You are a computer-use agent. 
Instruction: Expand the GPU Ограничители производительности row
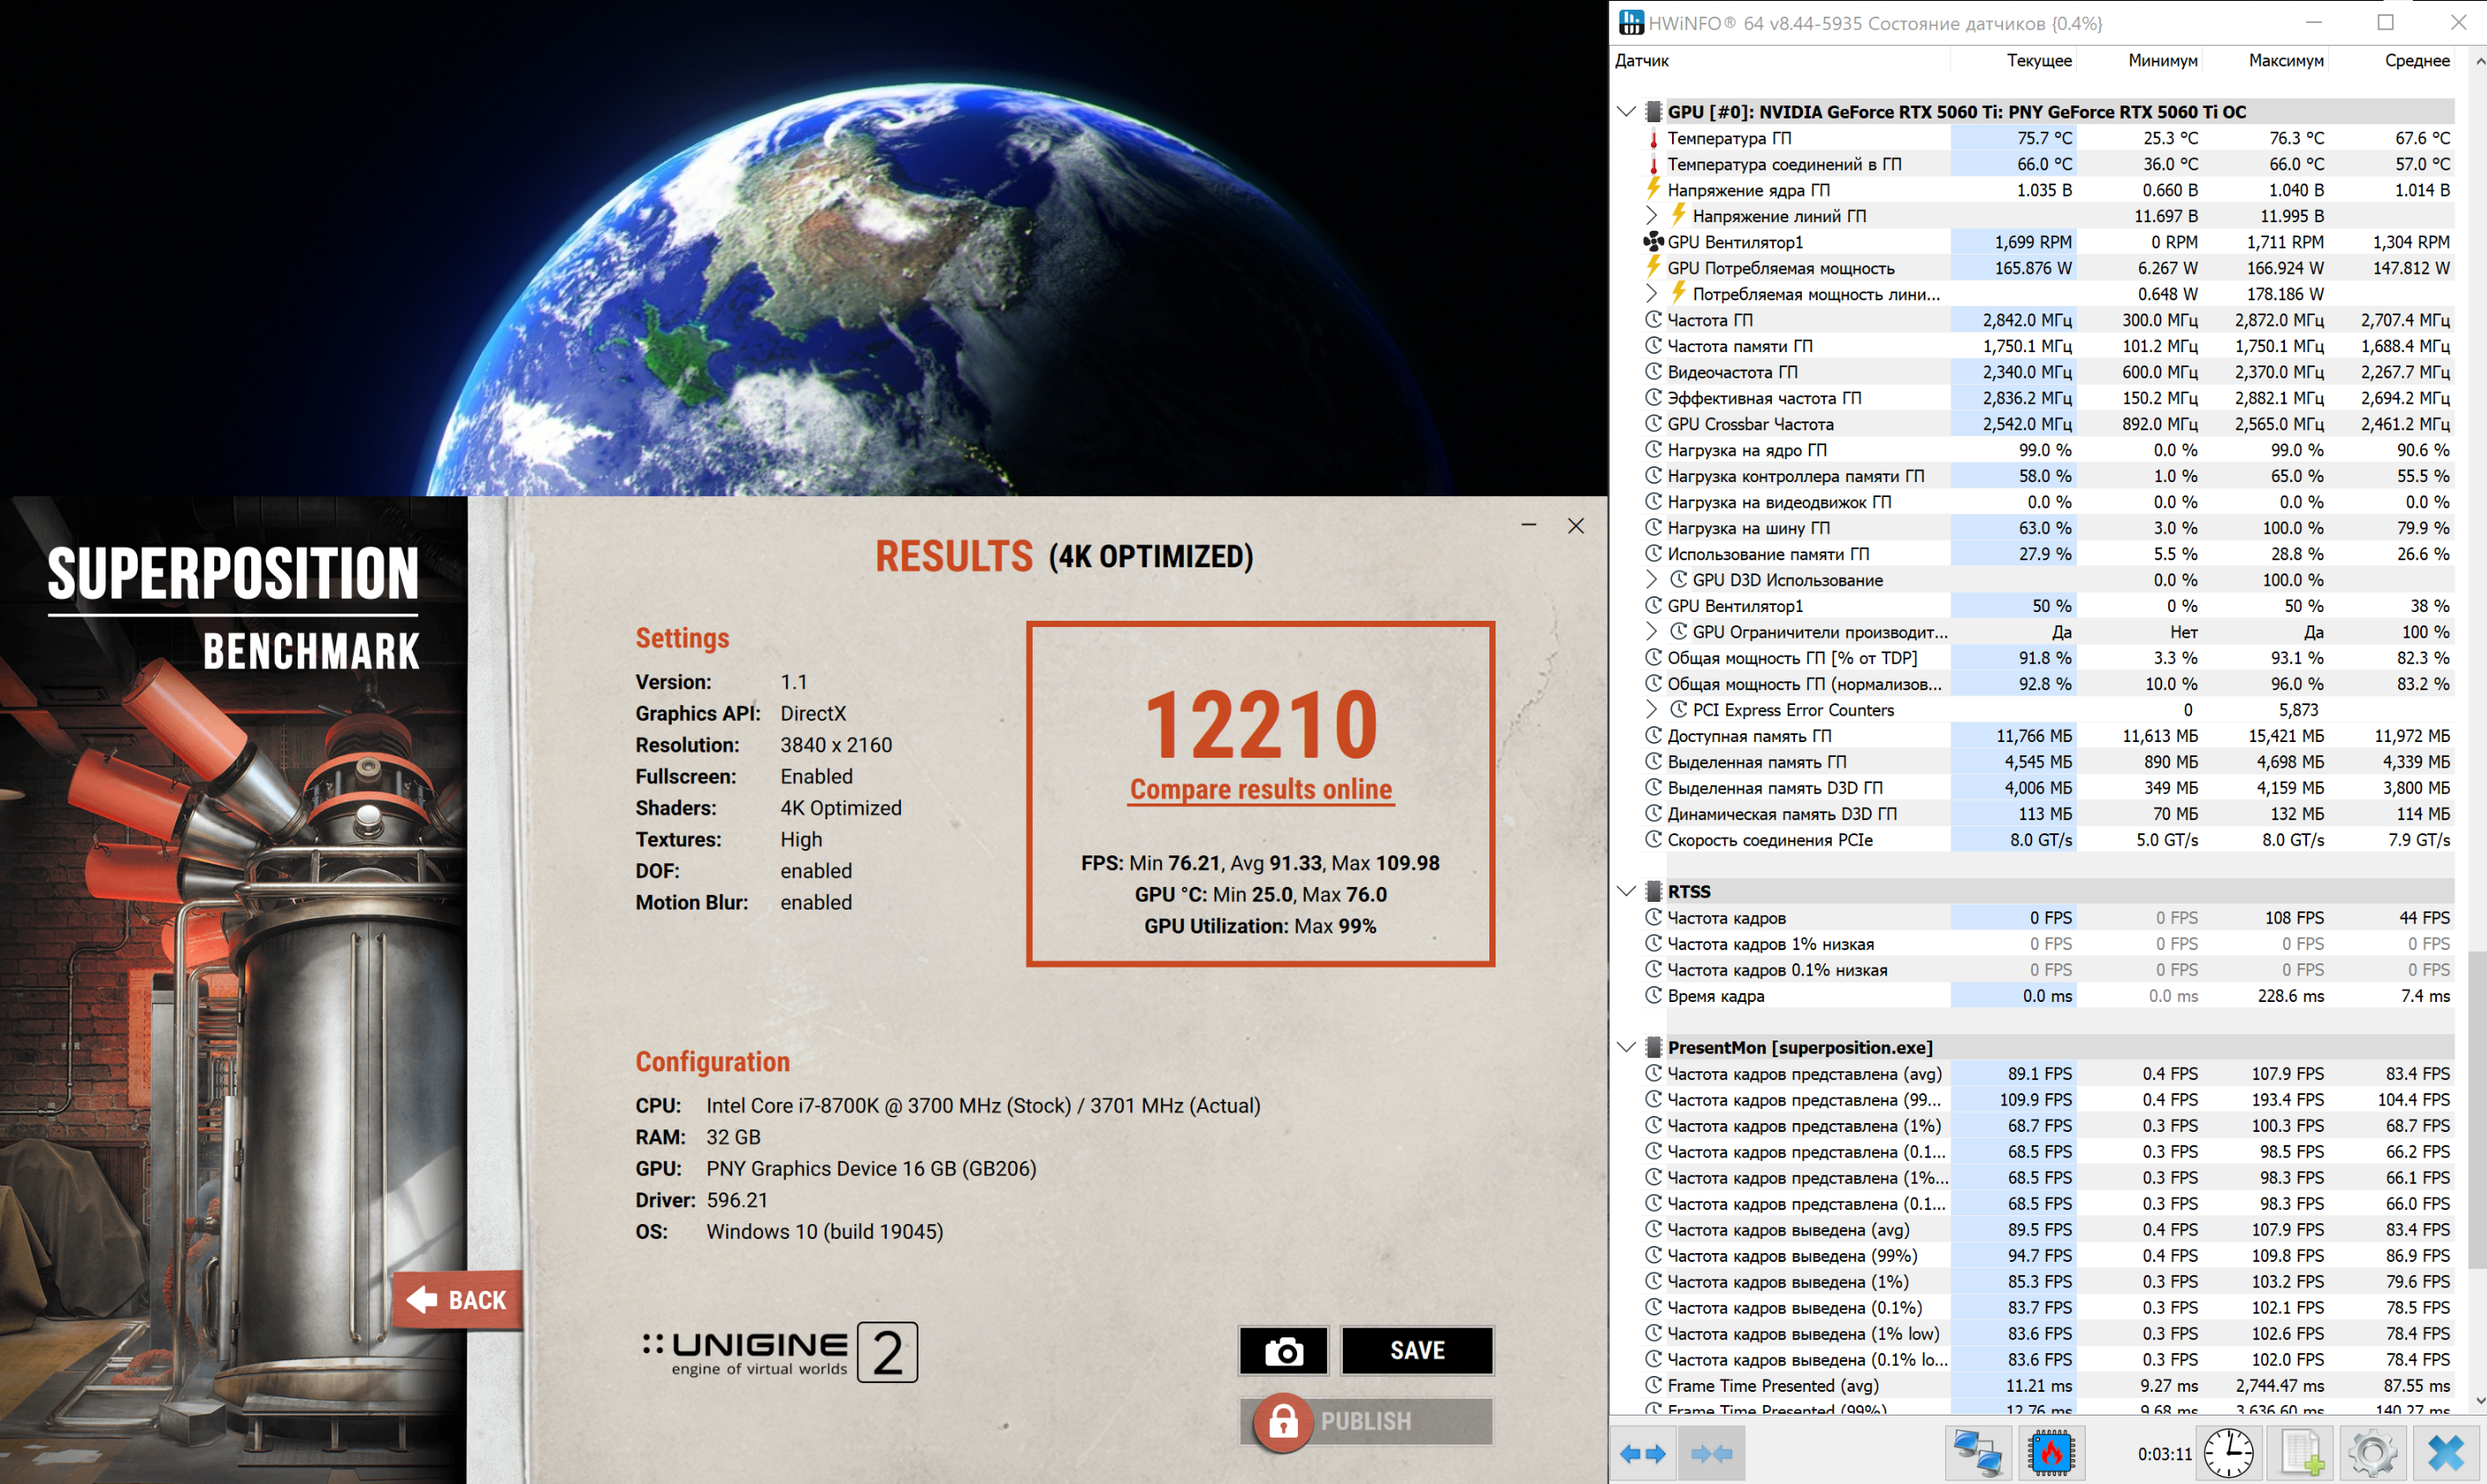(x=1652, y=632)
